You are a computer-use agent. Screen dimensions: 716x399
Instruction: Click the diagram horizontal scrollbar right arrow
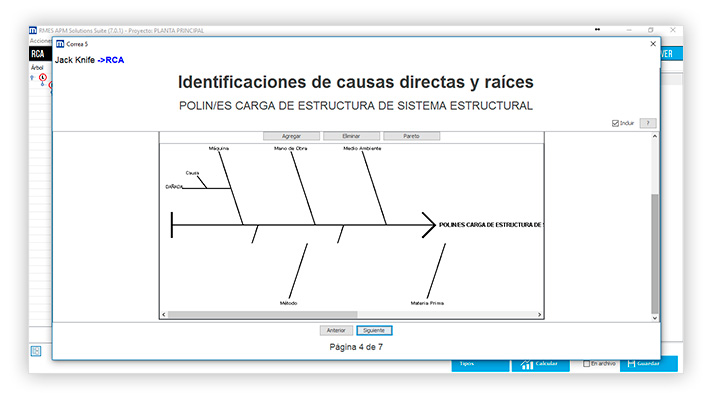[539, 315]
